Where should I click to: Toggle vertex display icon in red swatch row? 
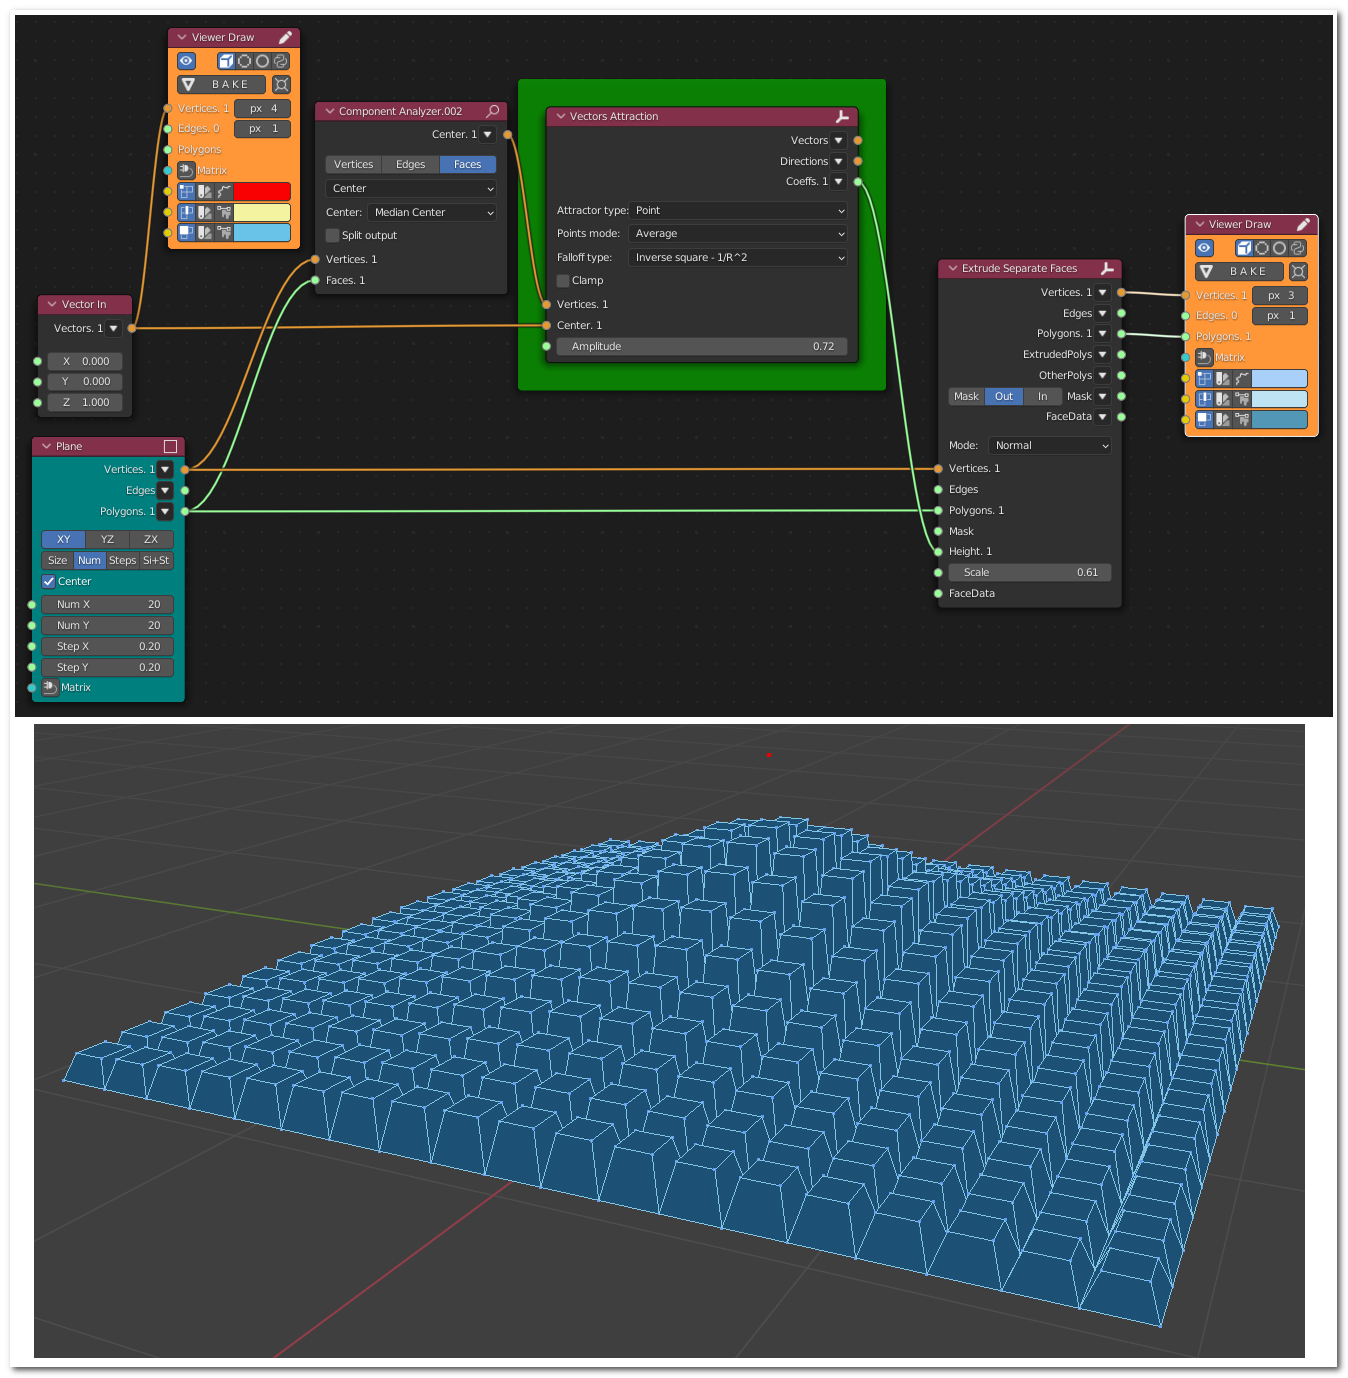[186, 191]
